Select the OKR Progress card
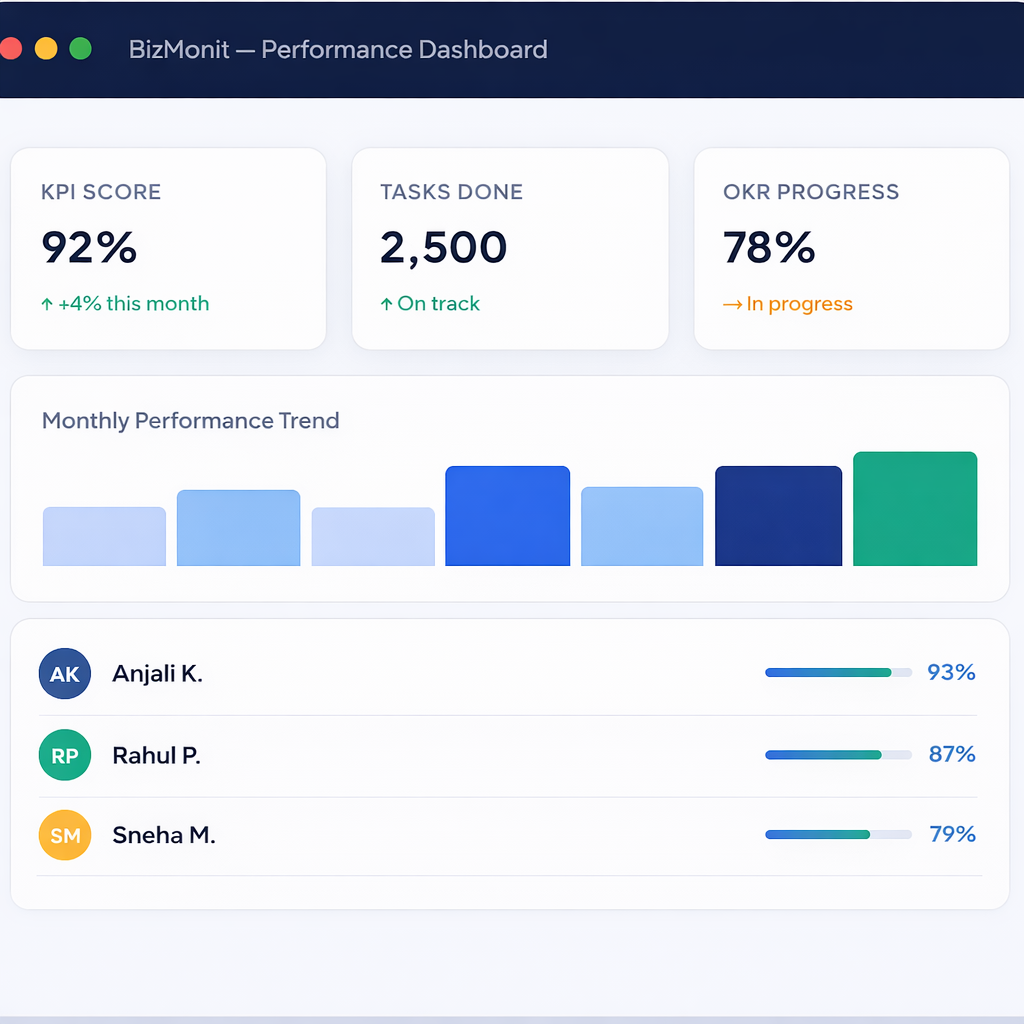Screen dimensions: 1024x1024 (x=851, y=249)
